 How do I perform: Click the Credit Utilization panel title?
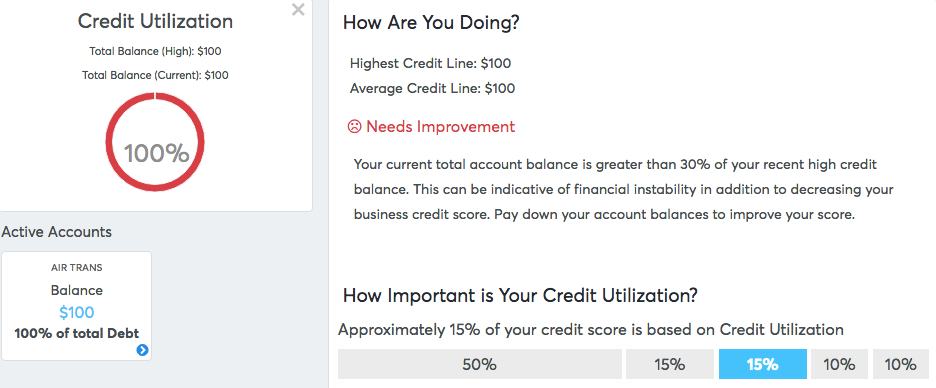[155, 21]
